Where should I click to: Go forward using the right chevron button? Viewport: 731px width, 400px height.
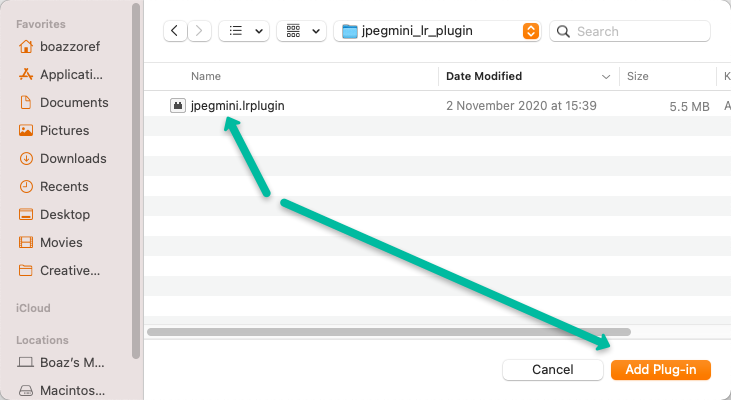click(200, 31)
